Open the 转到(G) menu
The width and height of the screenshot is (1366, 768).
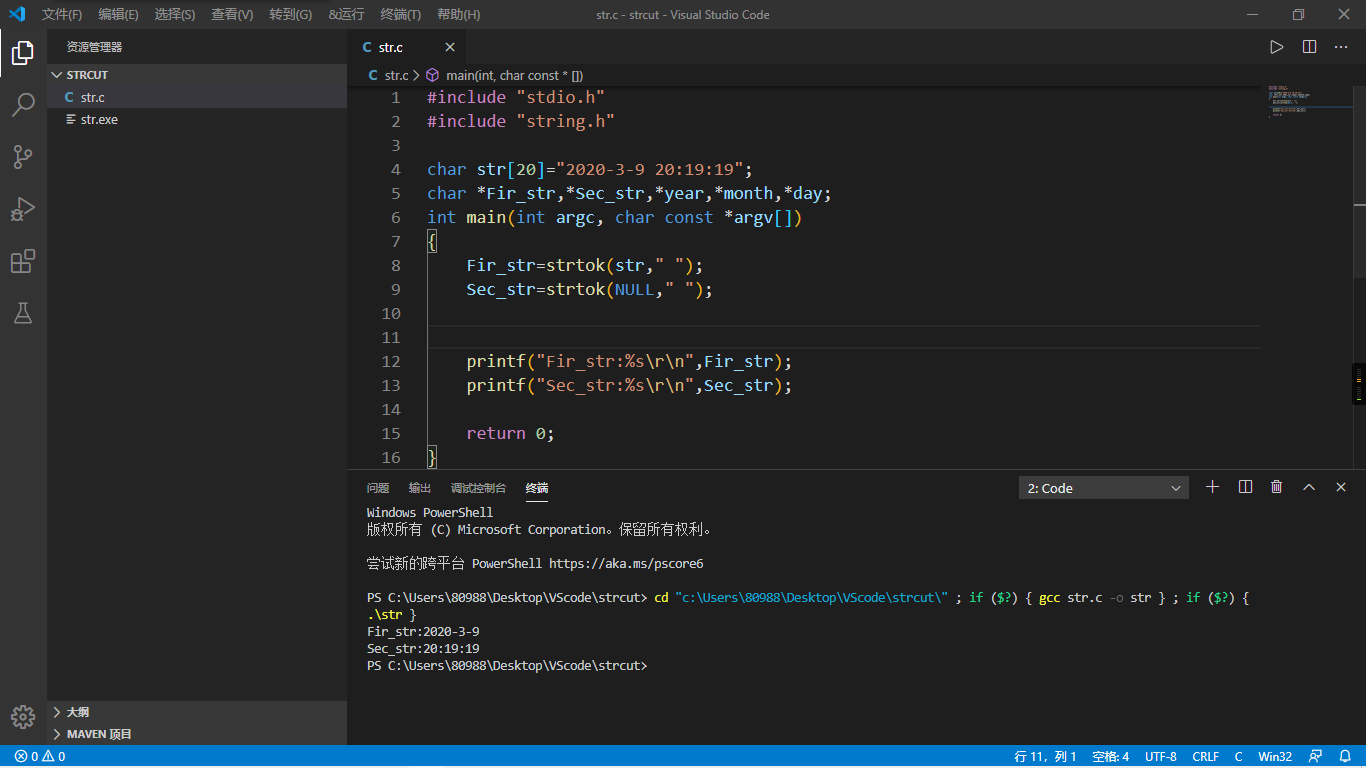(290, 15)
